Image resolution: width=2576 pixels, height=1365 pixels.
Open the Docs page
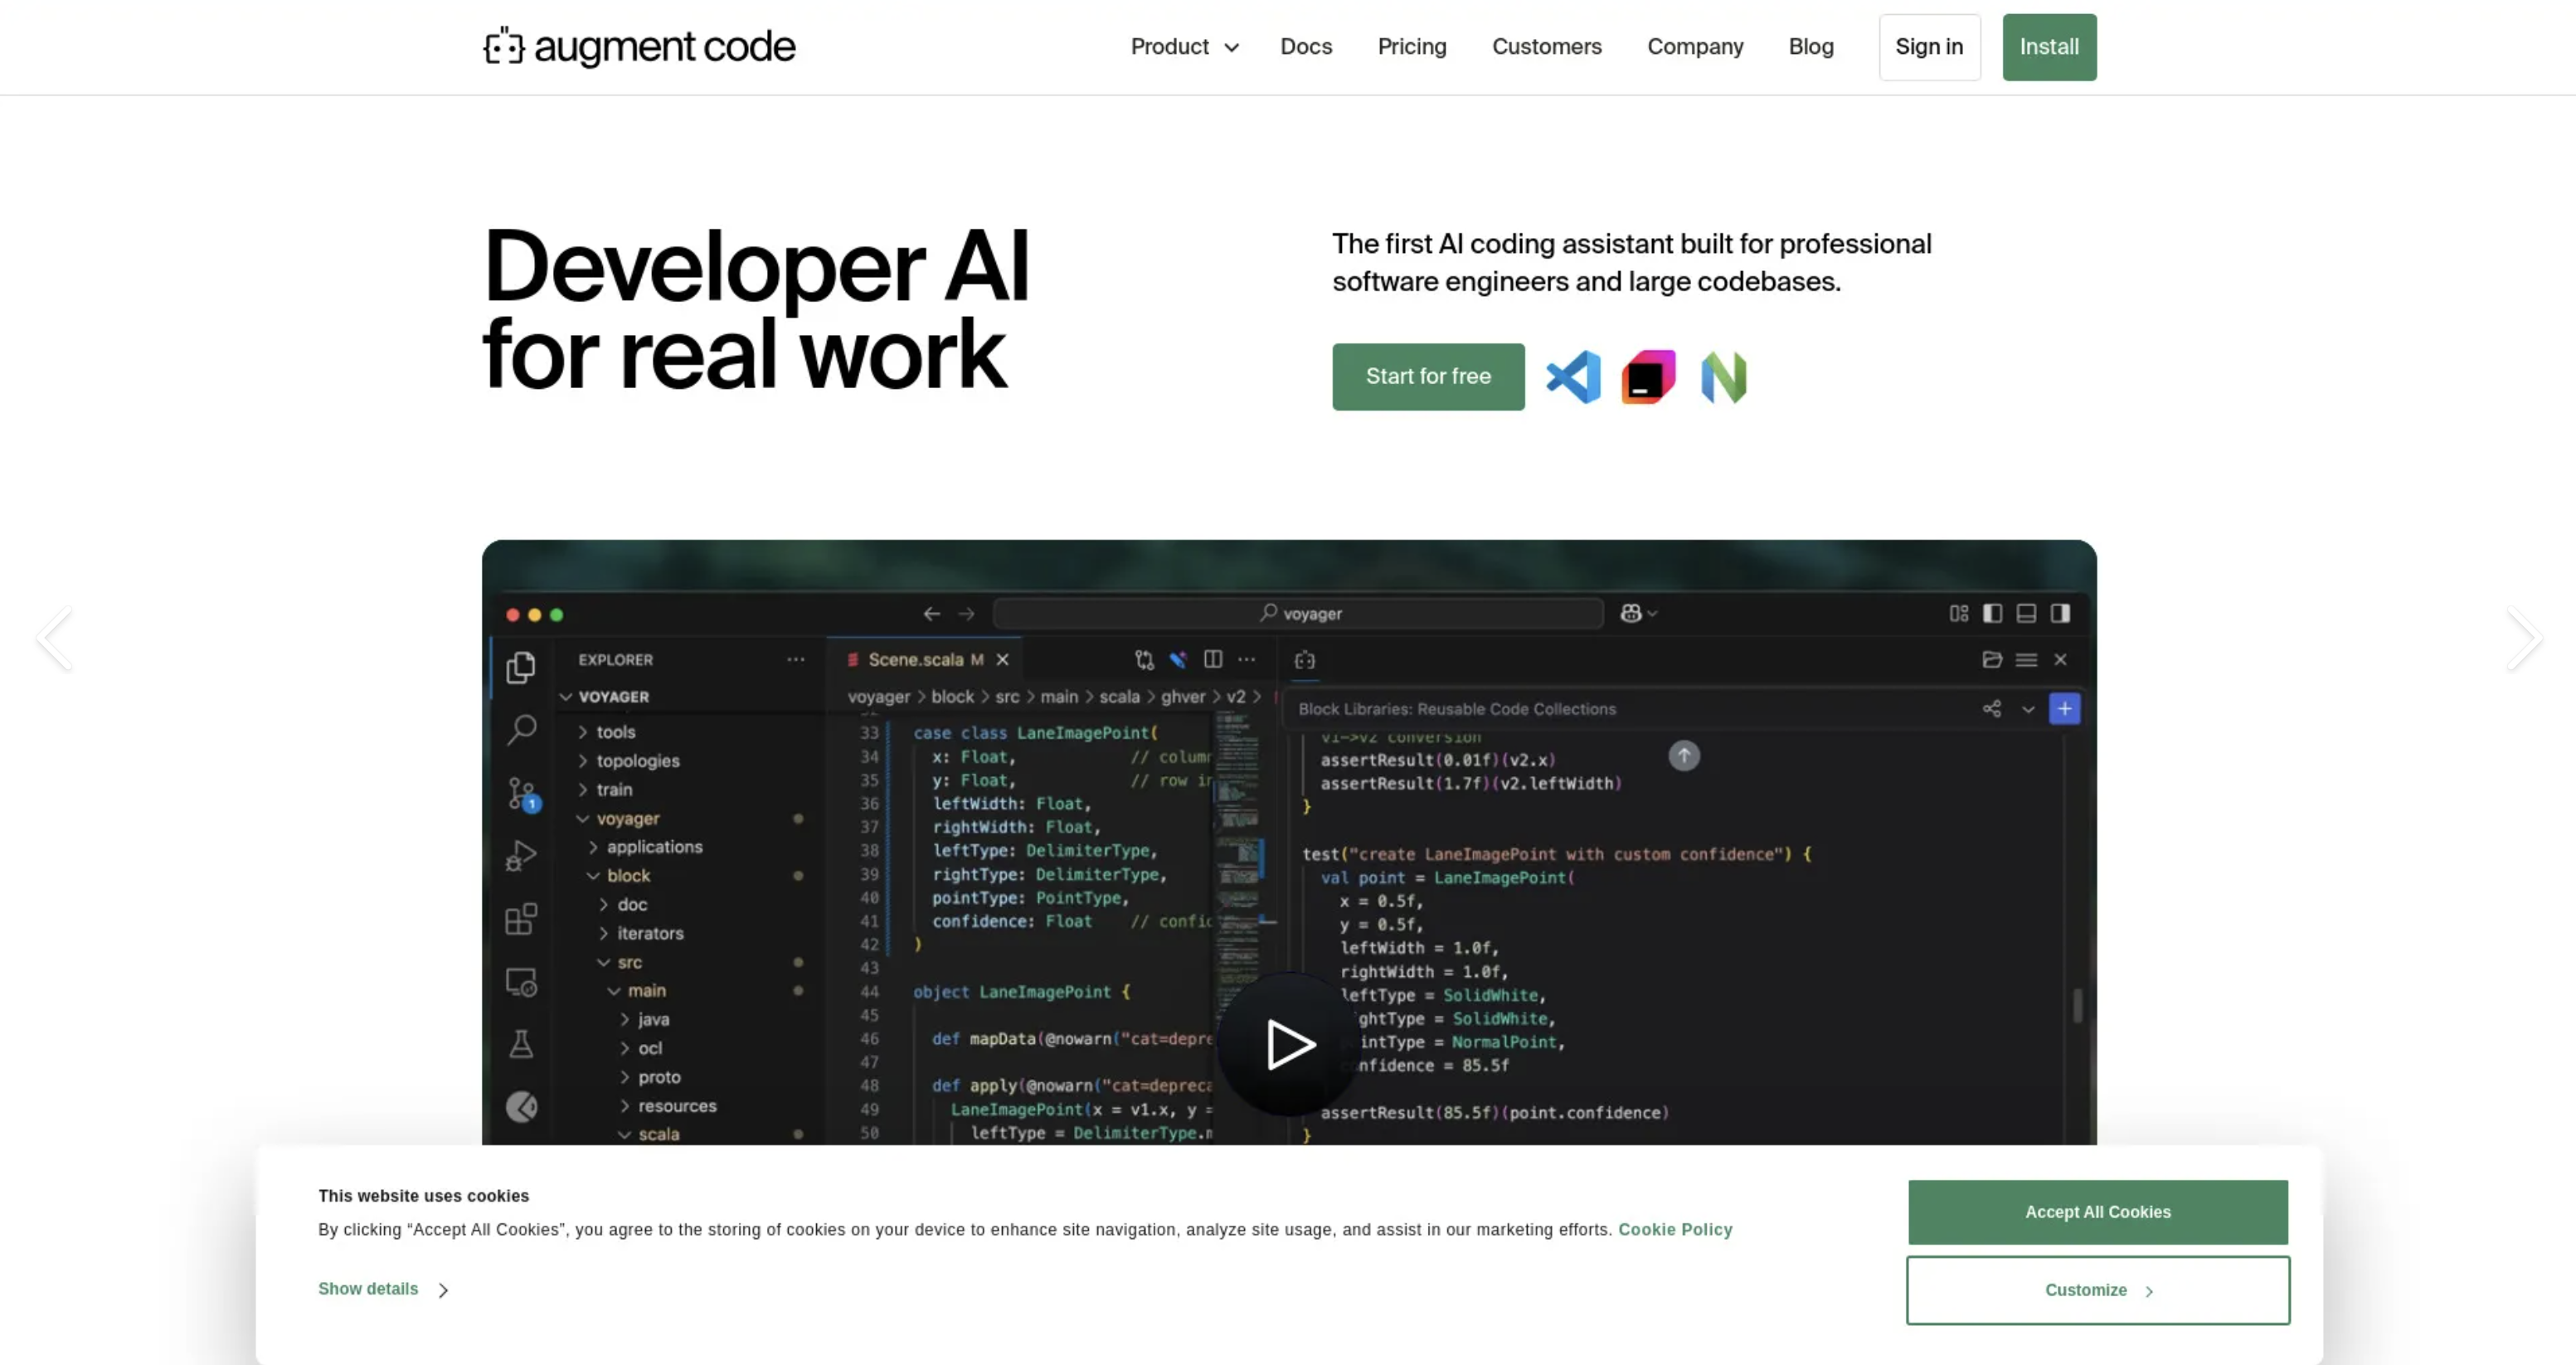[1306, 47]
